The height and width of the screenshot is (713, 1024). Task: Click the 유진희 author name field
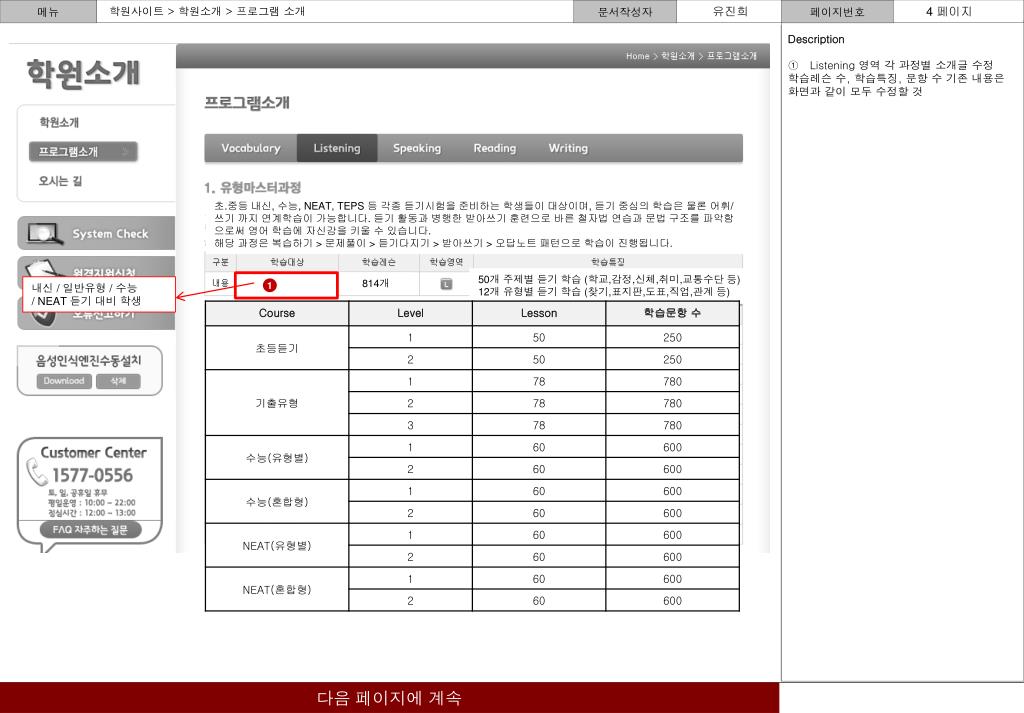point(729,11)
